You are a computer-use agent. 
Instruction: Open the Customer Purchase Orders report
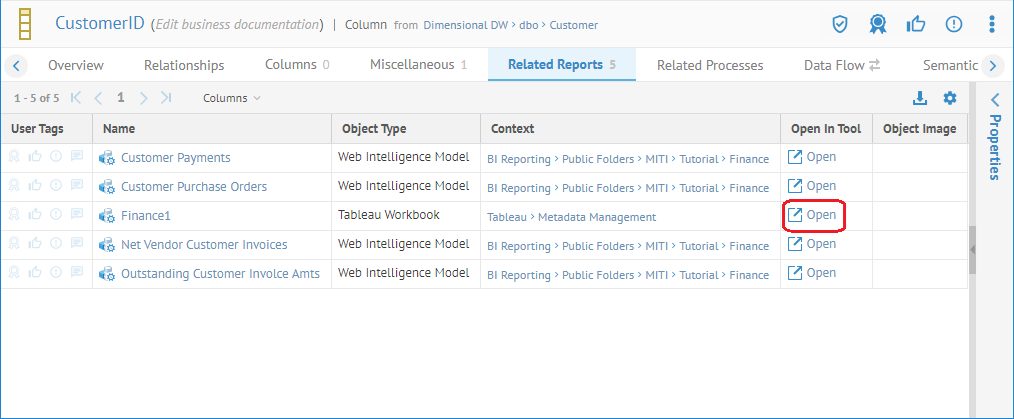194,187
